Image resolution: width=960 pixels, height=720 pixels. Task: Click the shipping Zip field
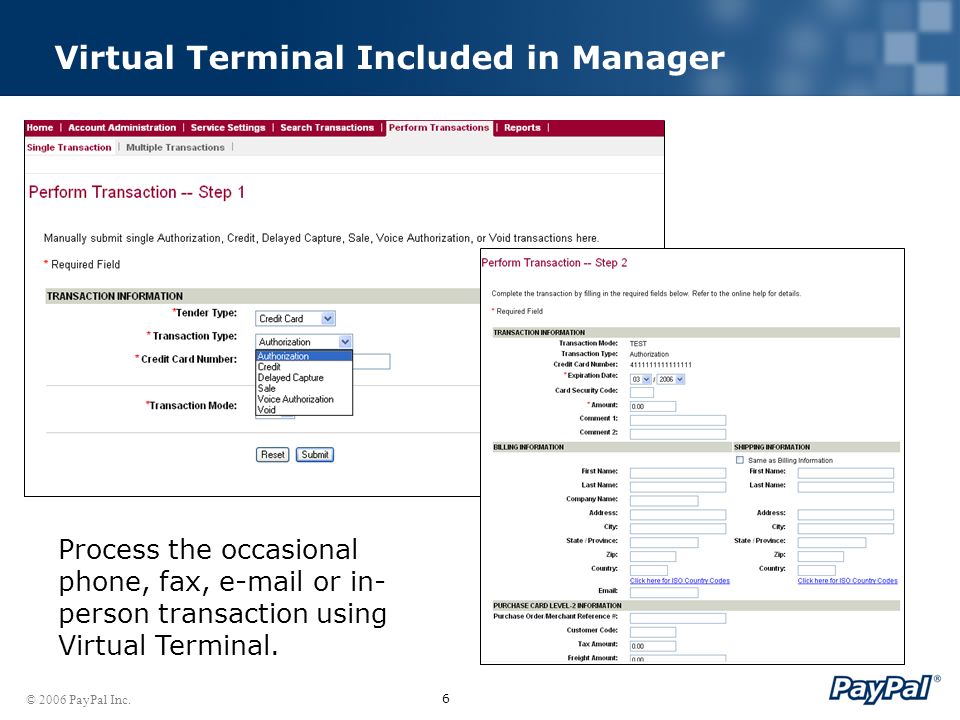(820, 556)
